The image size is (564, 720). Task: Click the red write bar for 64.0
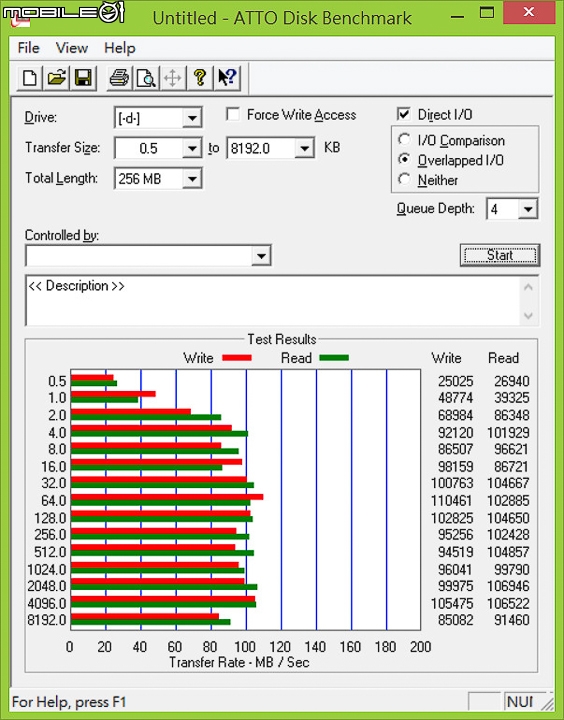click(x=167, y=497)
